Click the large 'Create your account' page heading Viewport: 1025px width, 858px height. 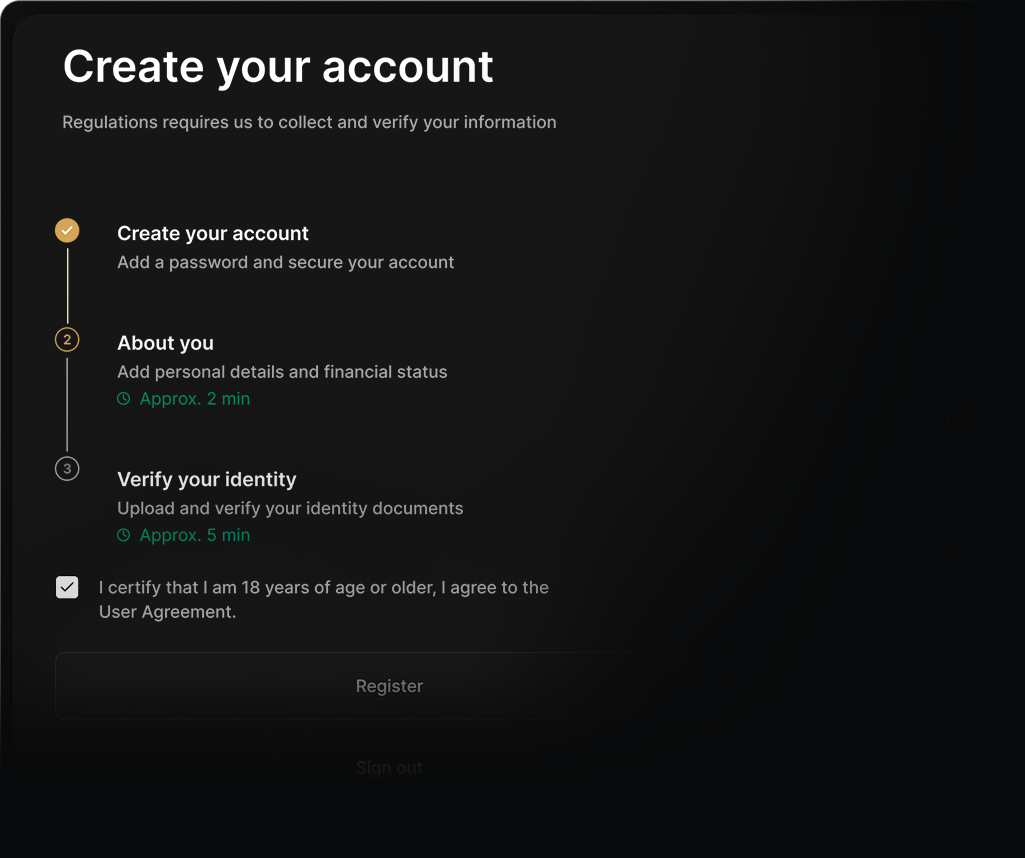point(278,67)
